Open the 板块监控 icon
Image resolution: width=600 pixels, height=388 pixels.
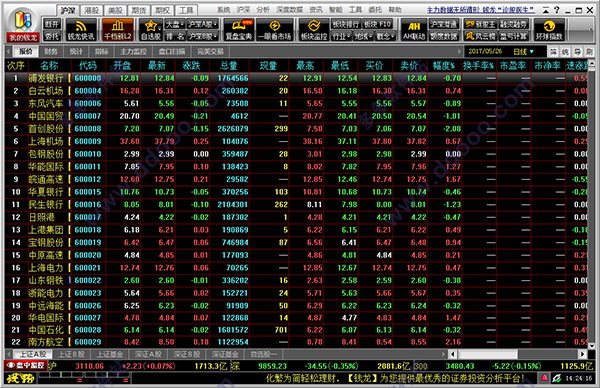(x=314, y=30)
